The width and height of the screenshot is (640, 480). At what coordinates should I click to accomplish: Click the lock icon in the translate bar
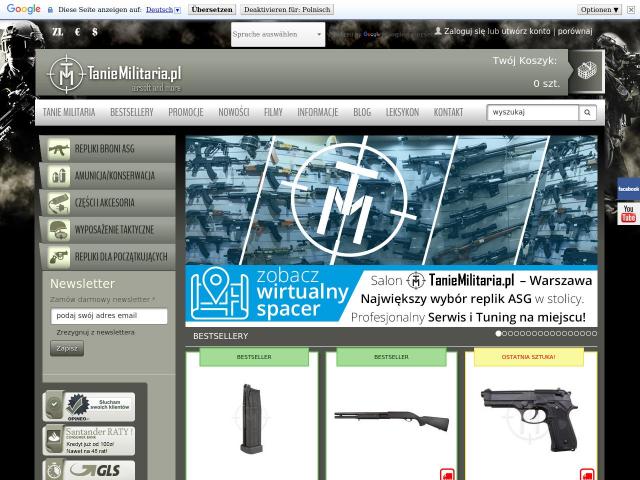point(51,9)
